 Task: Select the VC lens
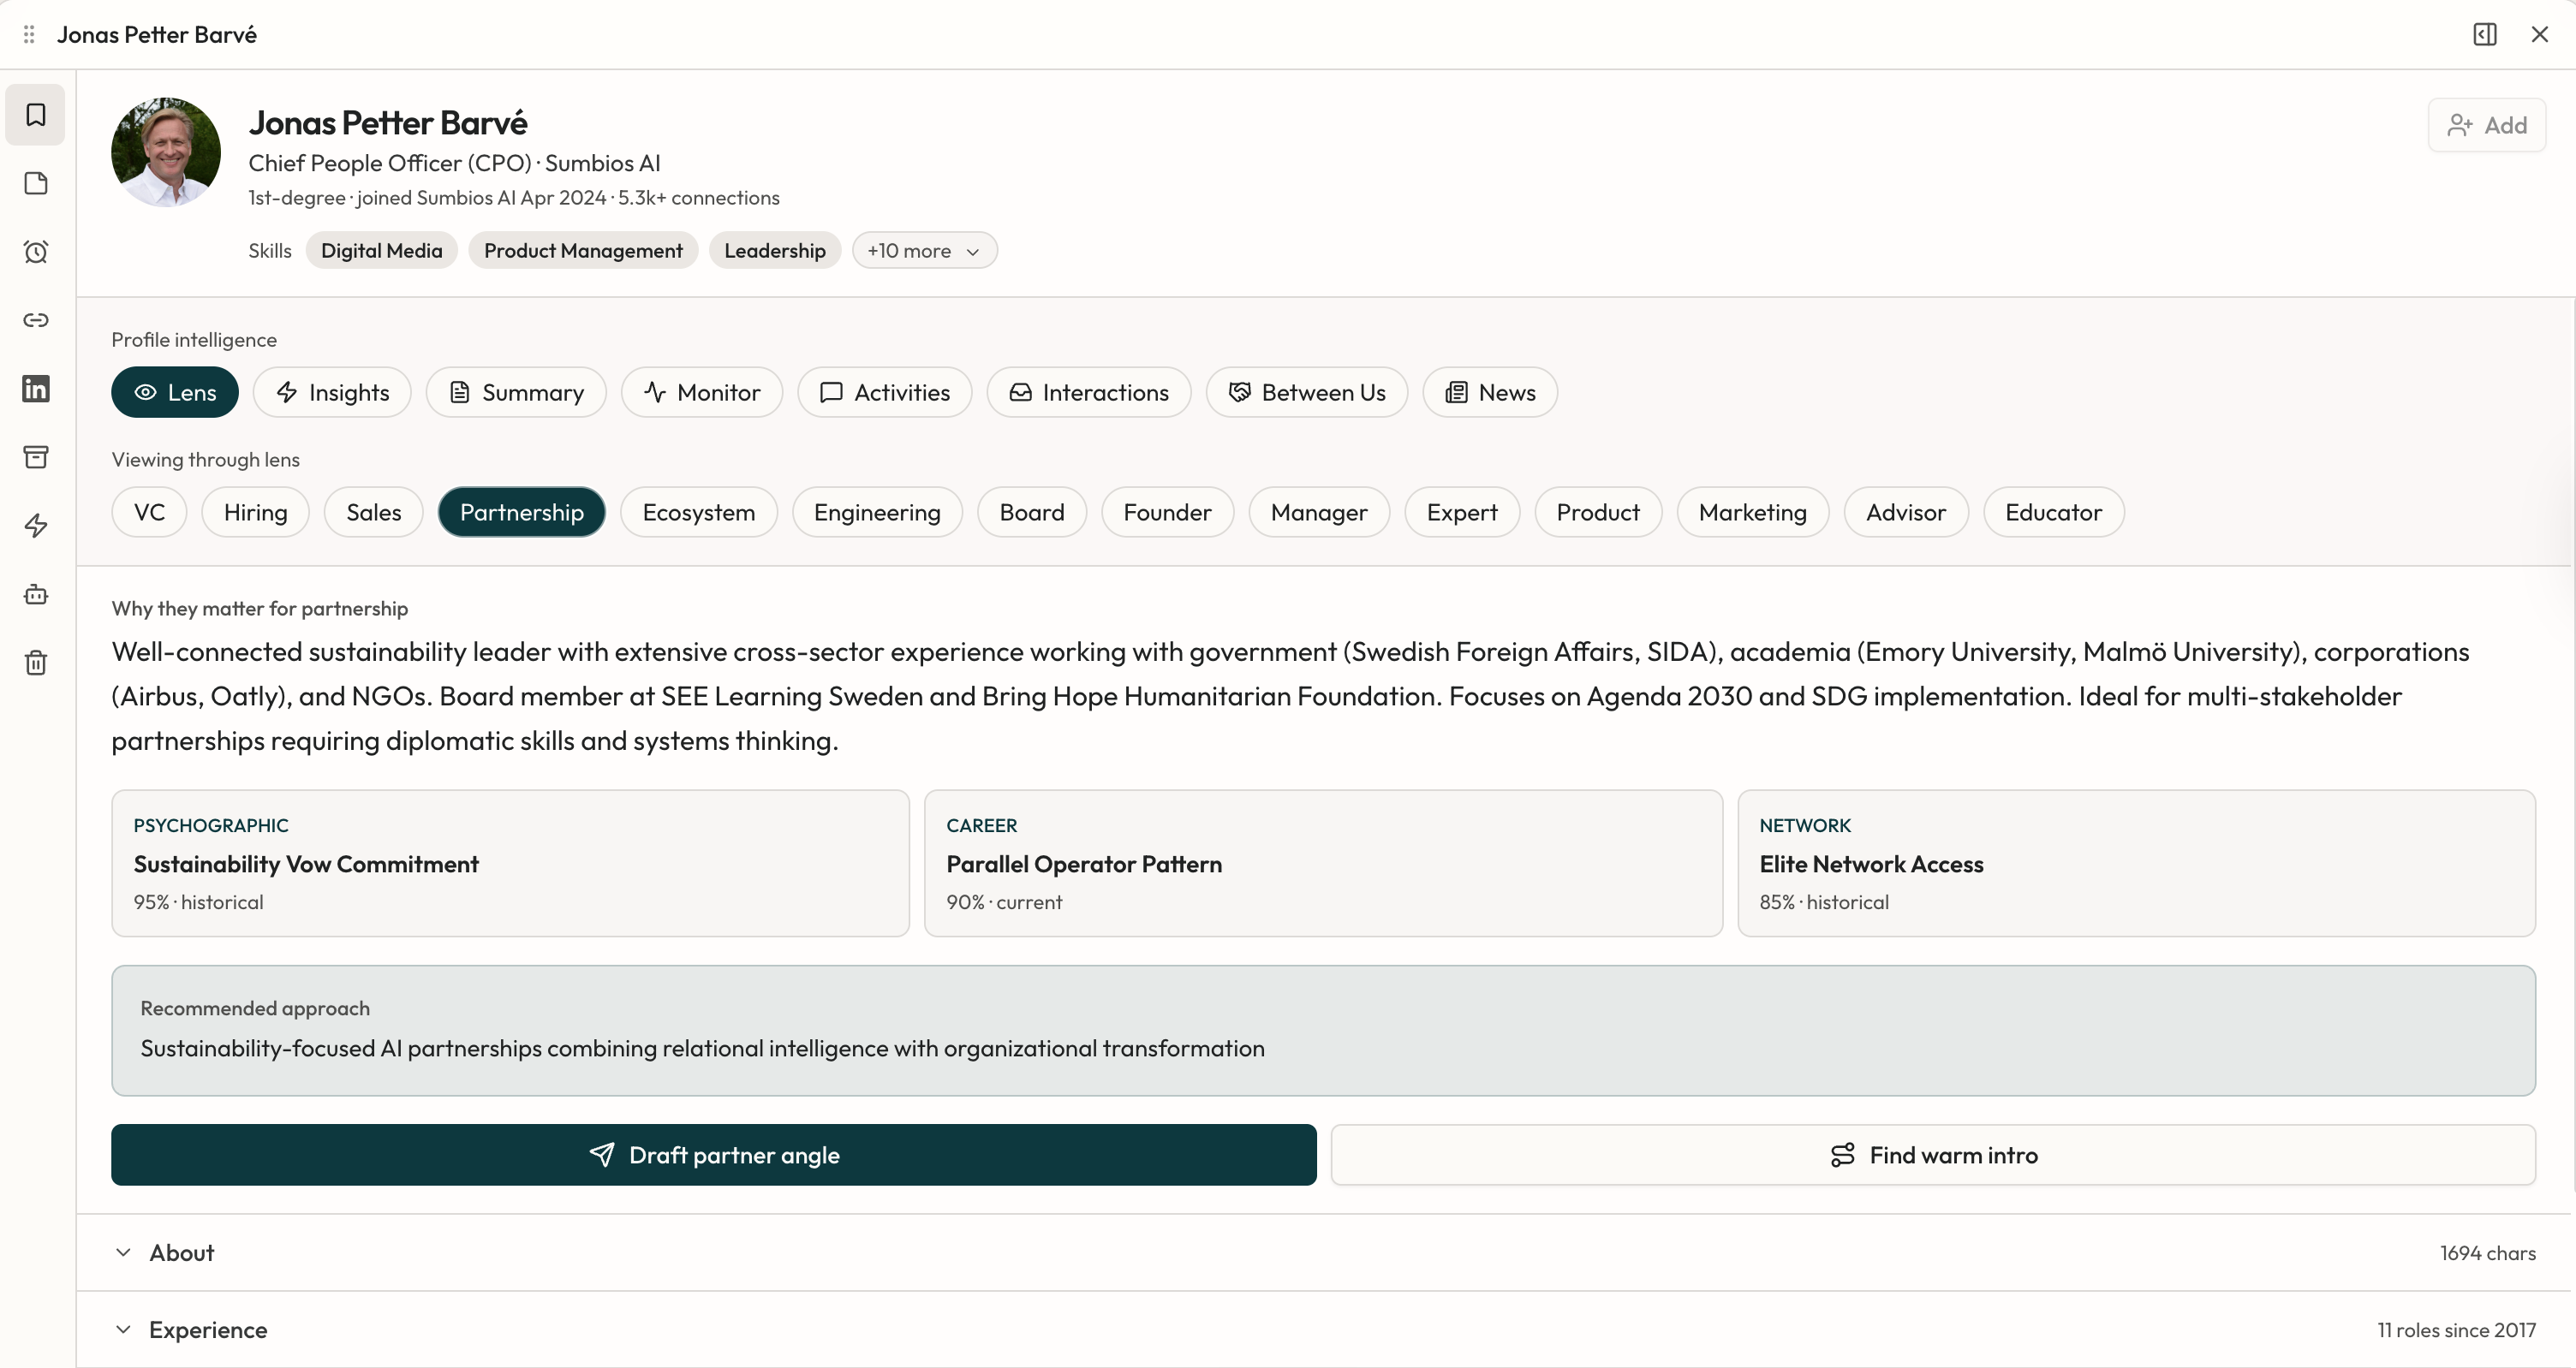[149, 512]
